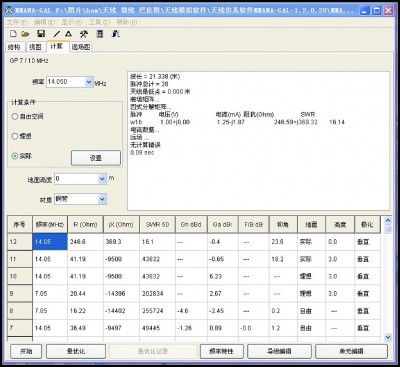Click the 49445 SWR cell in row 7
Screen dimensions: 400x367
pyautogui.click(x=157, y=328)
